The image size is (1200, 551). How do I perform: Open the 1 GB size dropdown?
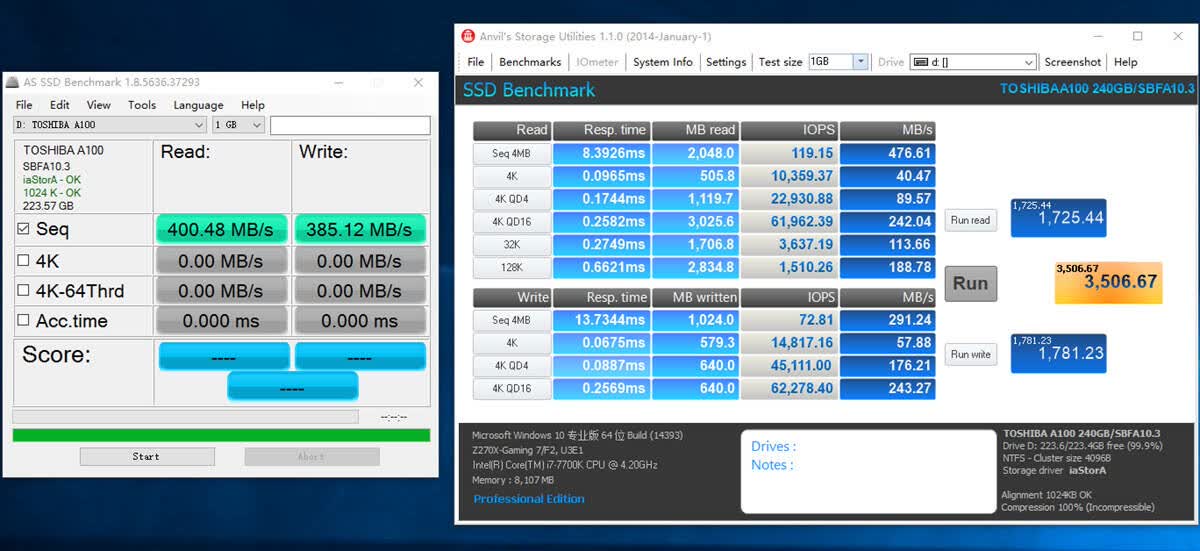(238, 125)
